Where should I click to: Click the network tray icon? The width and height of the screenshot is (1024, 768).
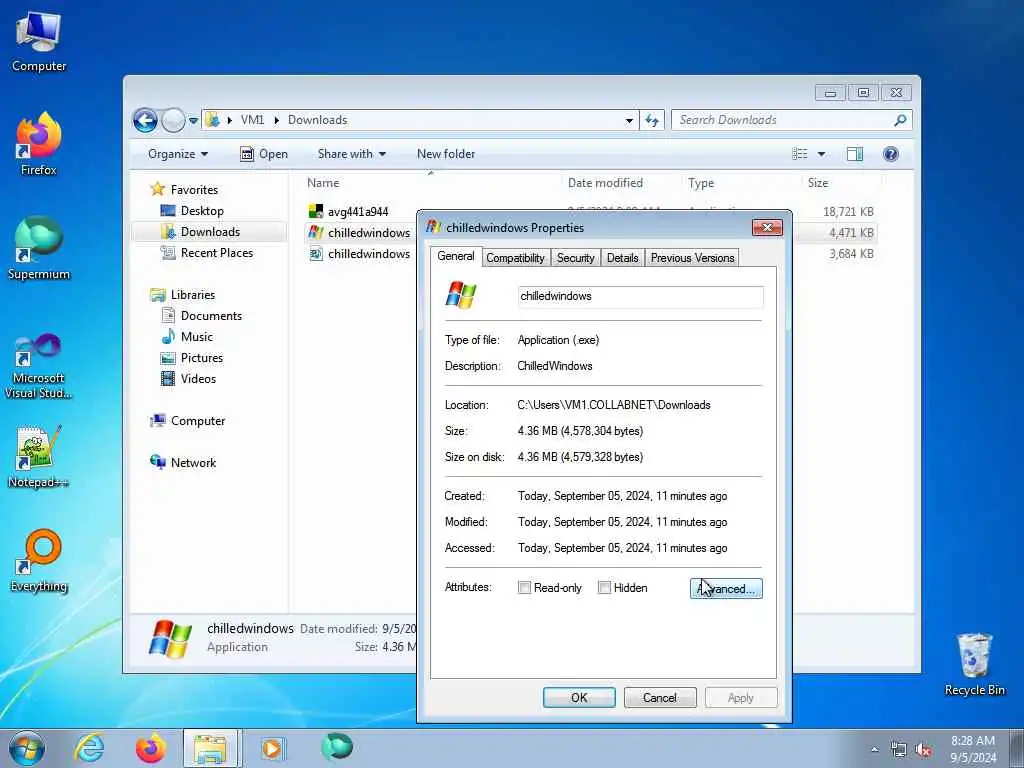pyautogui.click(x=899, y=750)
